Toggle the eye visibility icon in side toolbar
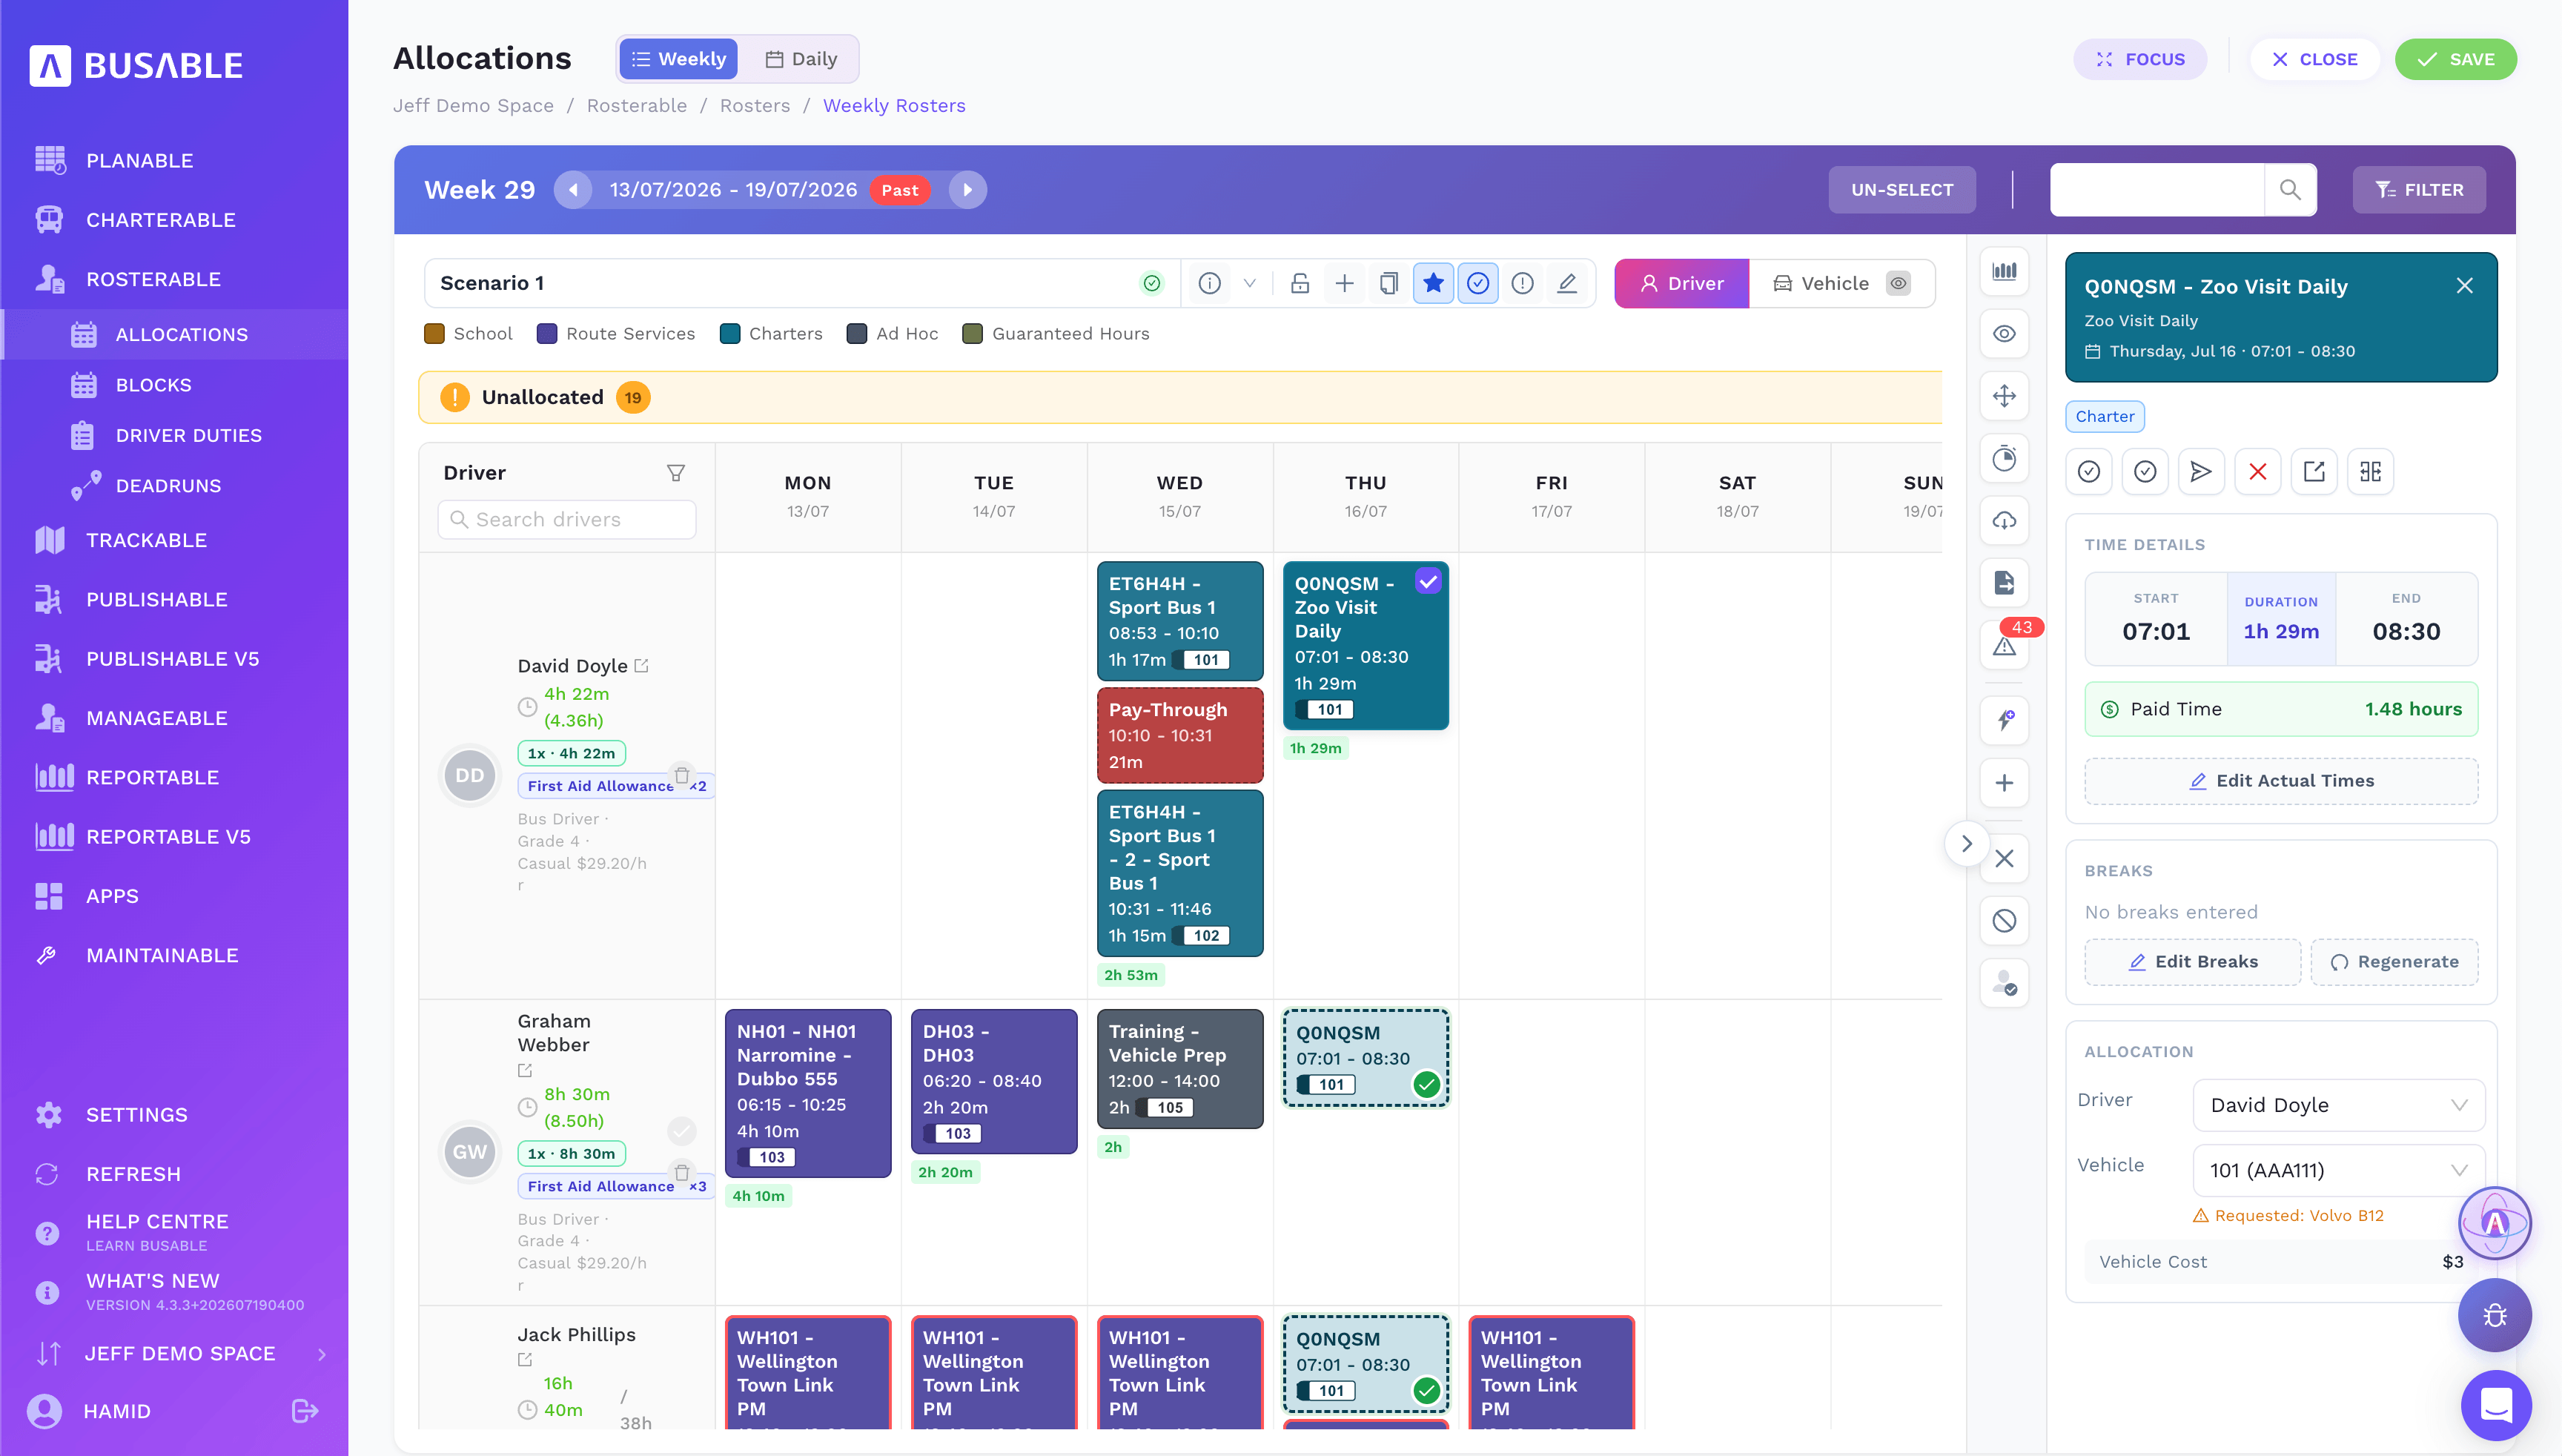This screenshot has width=2562, height=1456. pos(2004,334)
